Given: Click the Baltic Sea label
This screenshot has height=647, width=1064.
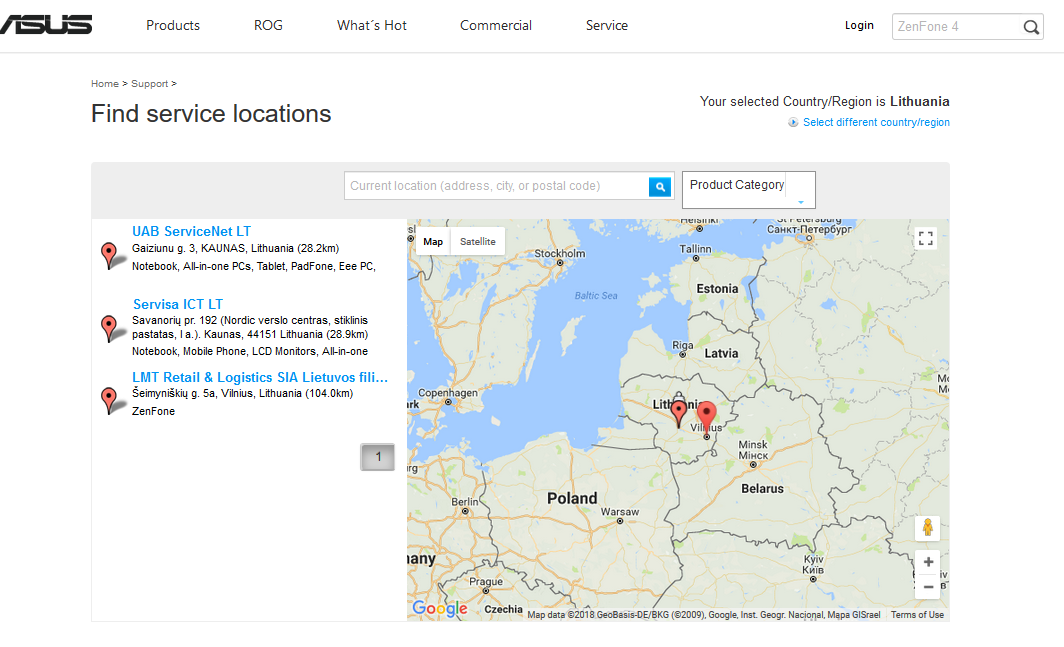Looking at the screenshot, I should [596, 295].
